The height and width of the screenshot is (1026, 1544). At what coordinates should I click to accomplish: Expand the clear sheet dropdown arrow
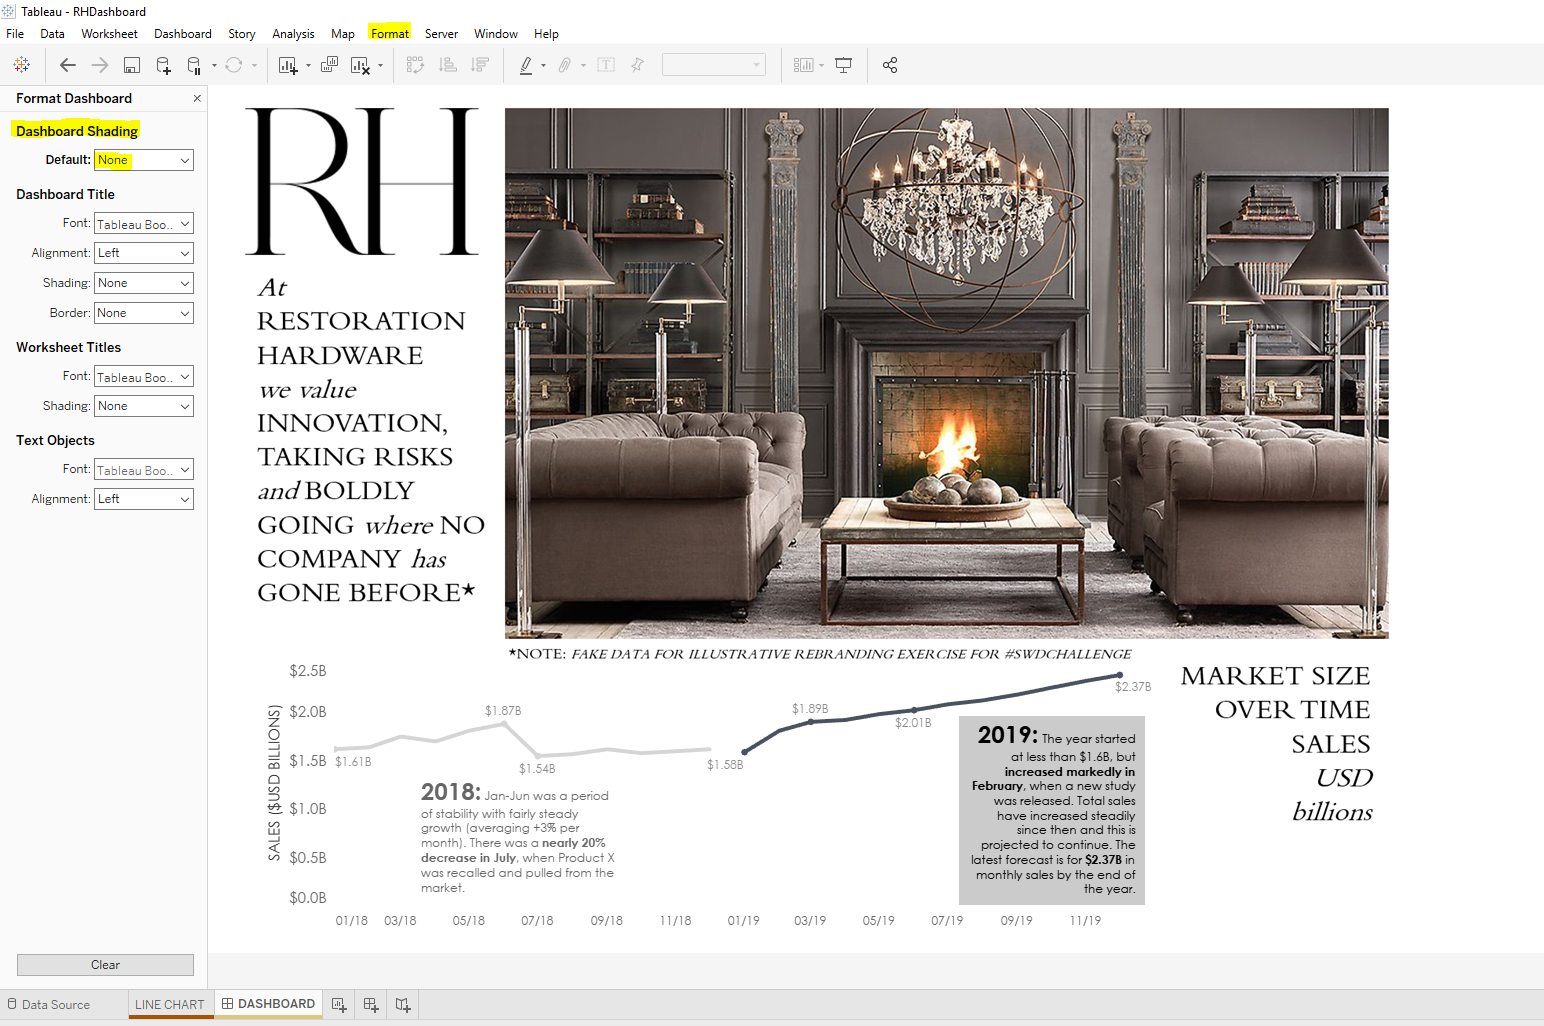pos(380,66)
